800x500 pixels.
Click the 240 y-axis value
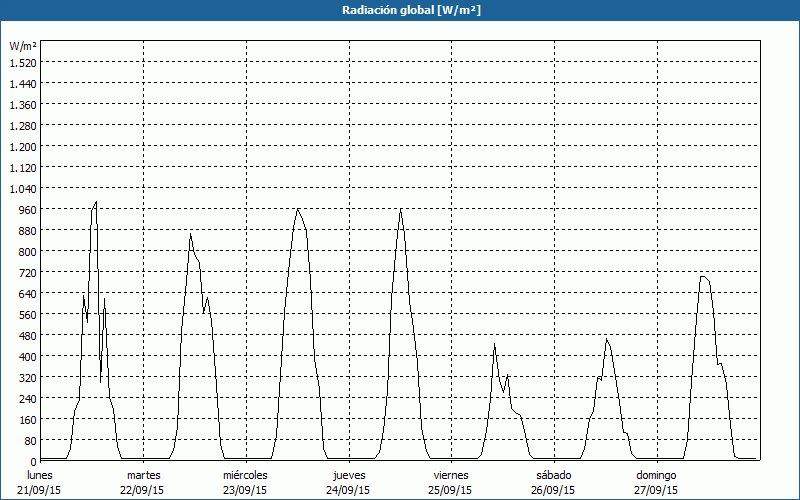coord(29,398)
